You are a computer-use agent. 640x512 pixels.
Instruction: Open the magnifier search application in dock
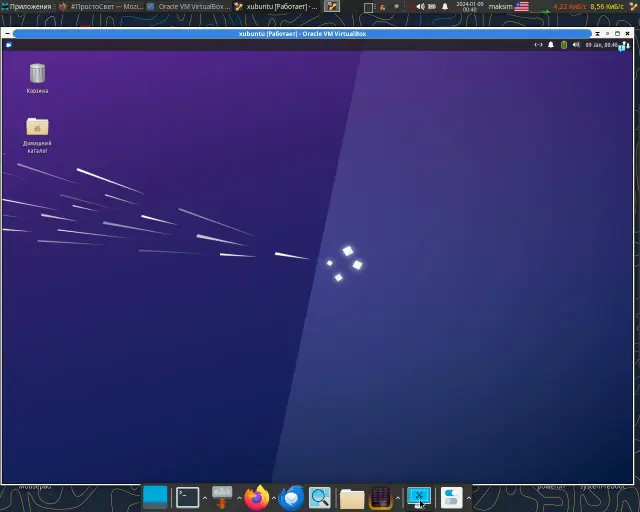click(320, 497)
